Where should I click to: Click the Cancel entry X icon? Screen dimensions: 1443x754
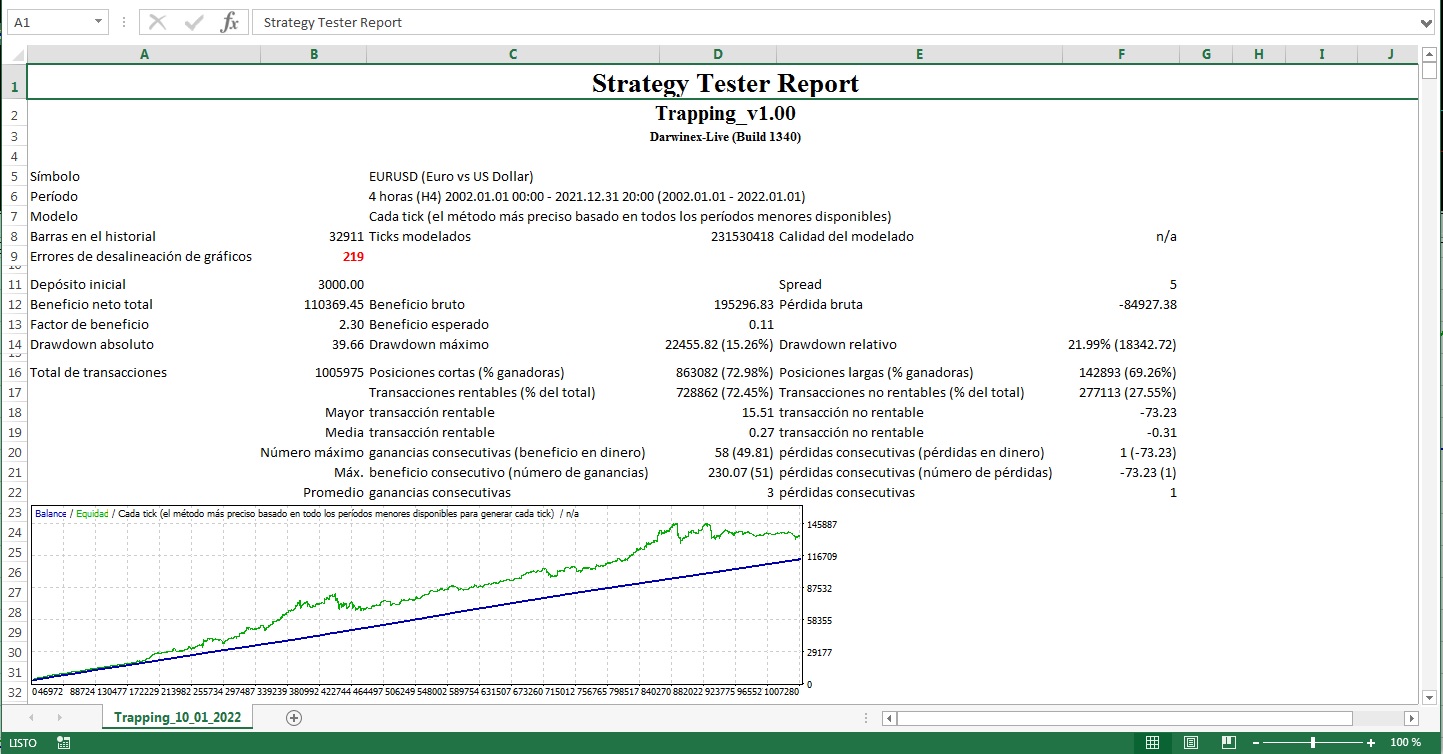[x=158, y=22]
